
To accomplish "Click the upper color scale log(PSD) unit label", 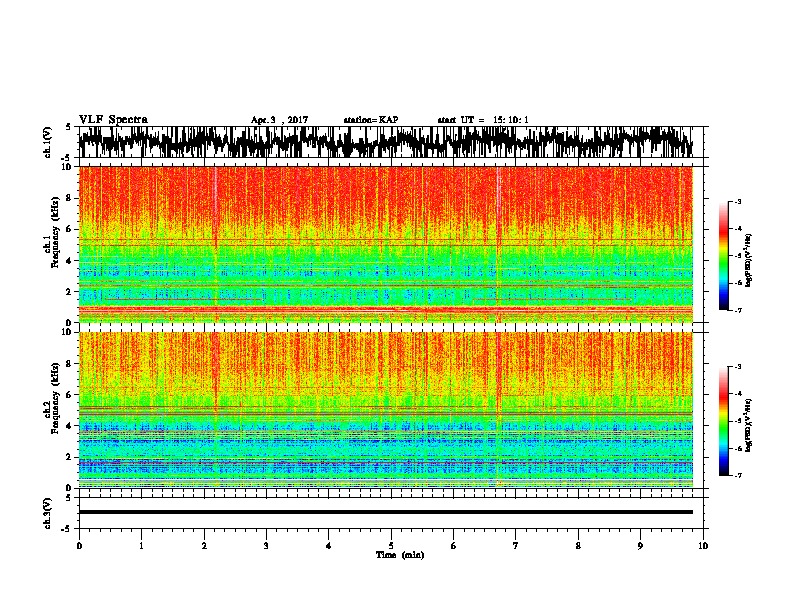I will (749, 260).
